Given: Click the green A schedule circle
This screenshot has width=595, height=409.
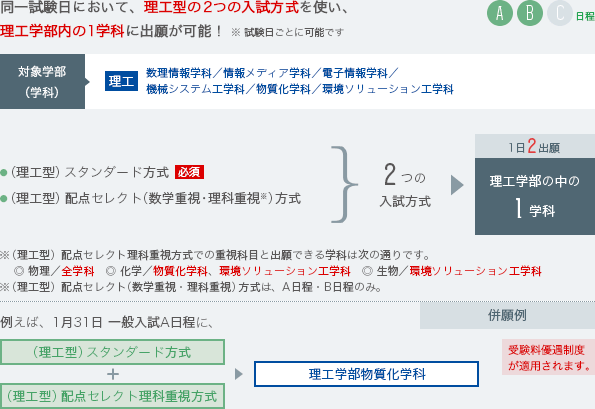Looking at the screenshot, I should (500, 13).
